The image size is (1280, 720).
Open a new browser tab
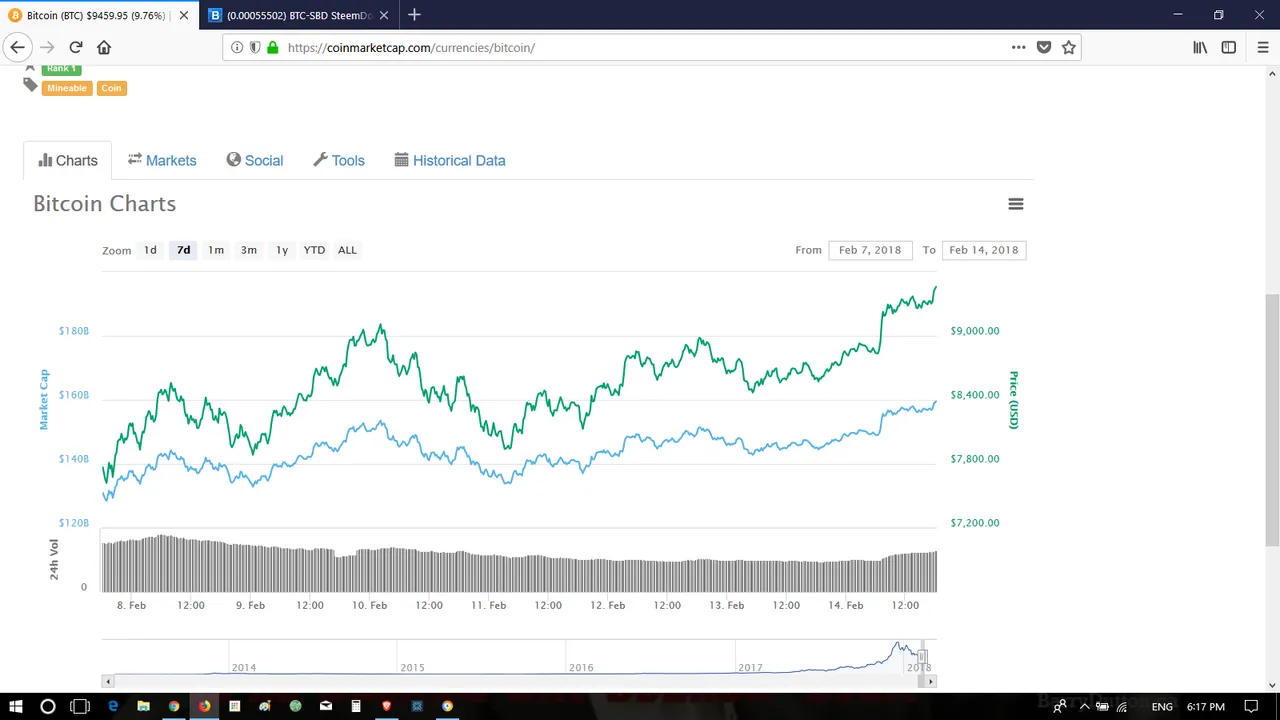coord(414,15)
